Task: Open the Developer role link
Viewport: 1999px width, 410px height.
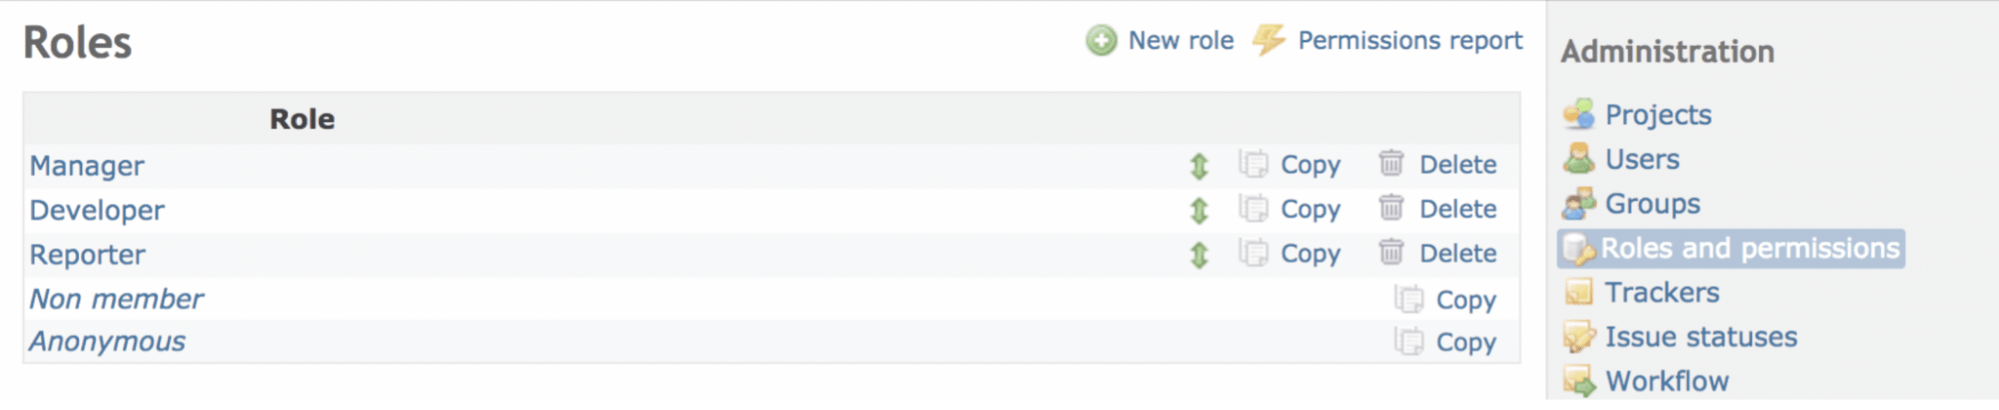Action: point(97,210)
